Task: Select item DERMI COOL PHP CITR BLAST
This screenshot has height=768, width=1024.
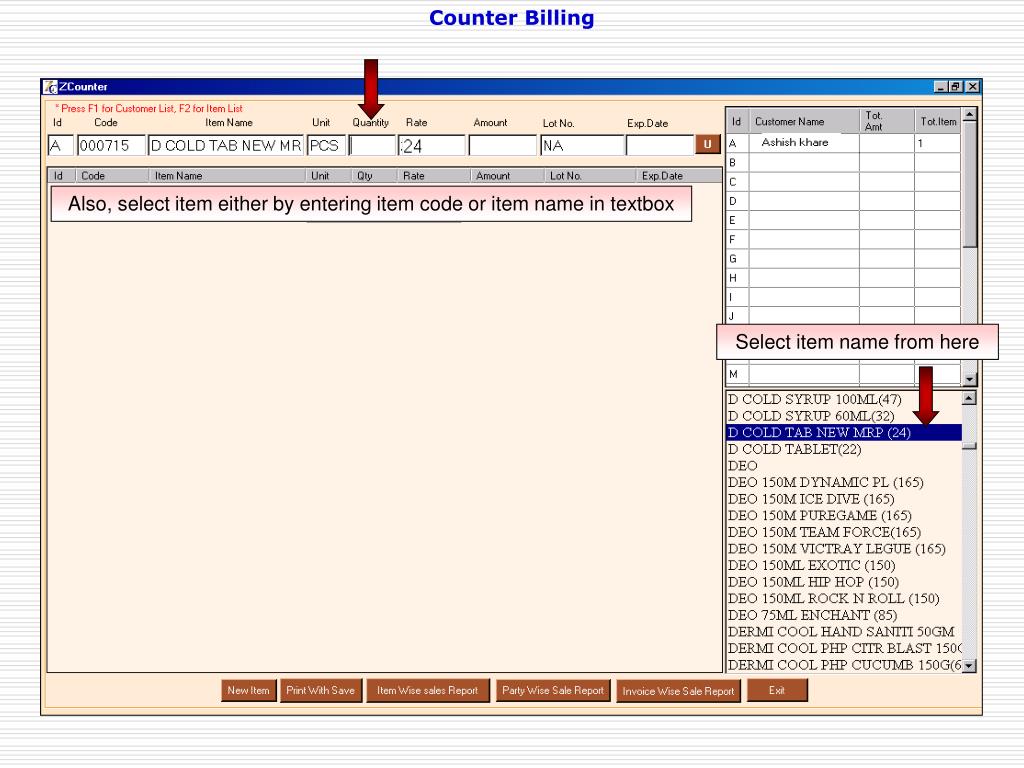Action: pos(844,648)
